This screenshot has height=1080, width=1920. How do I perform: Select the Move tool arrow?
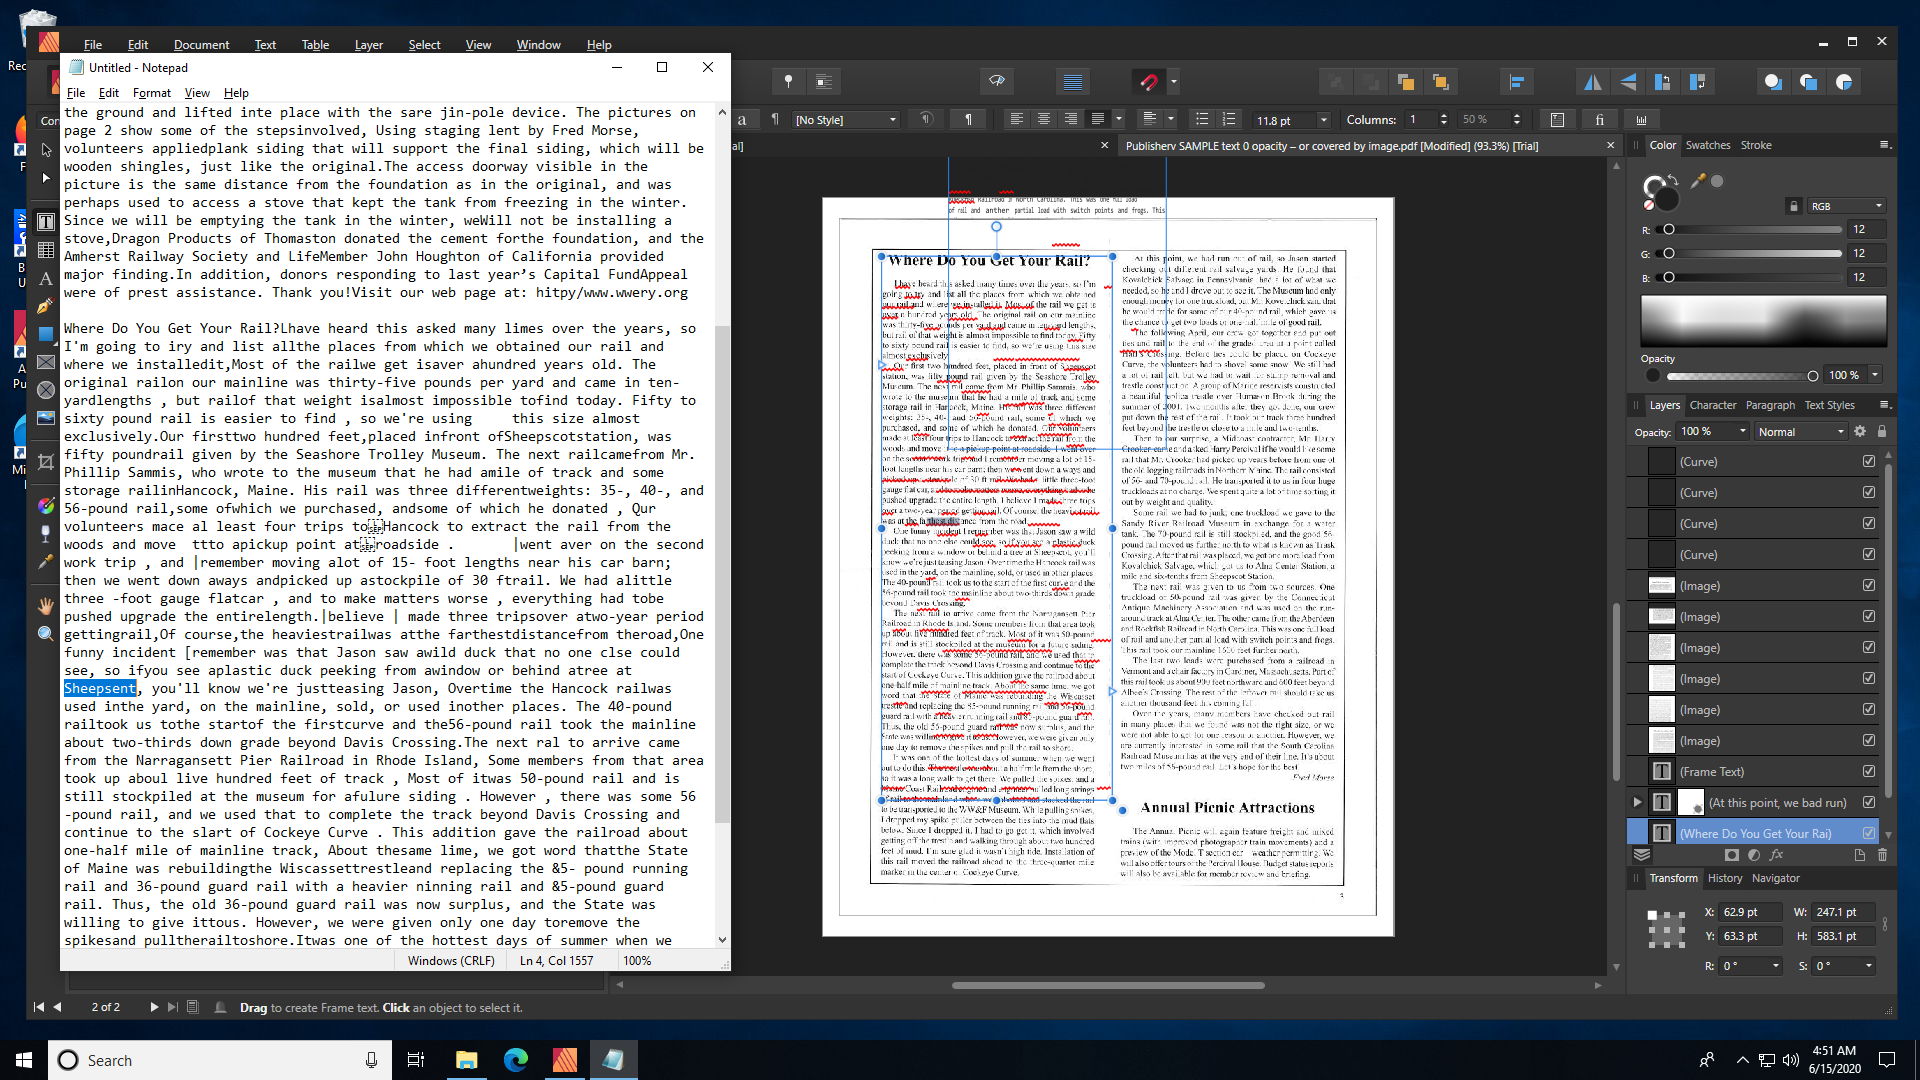46,150
